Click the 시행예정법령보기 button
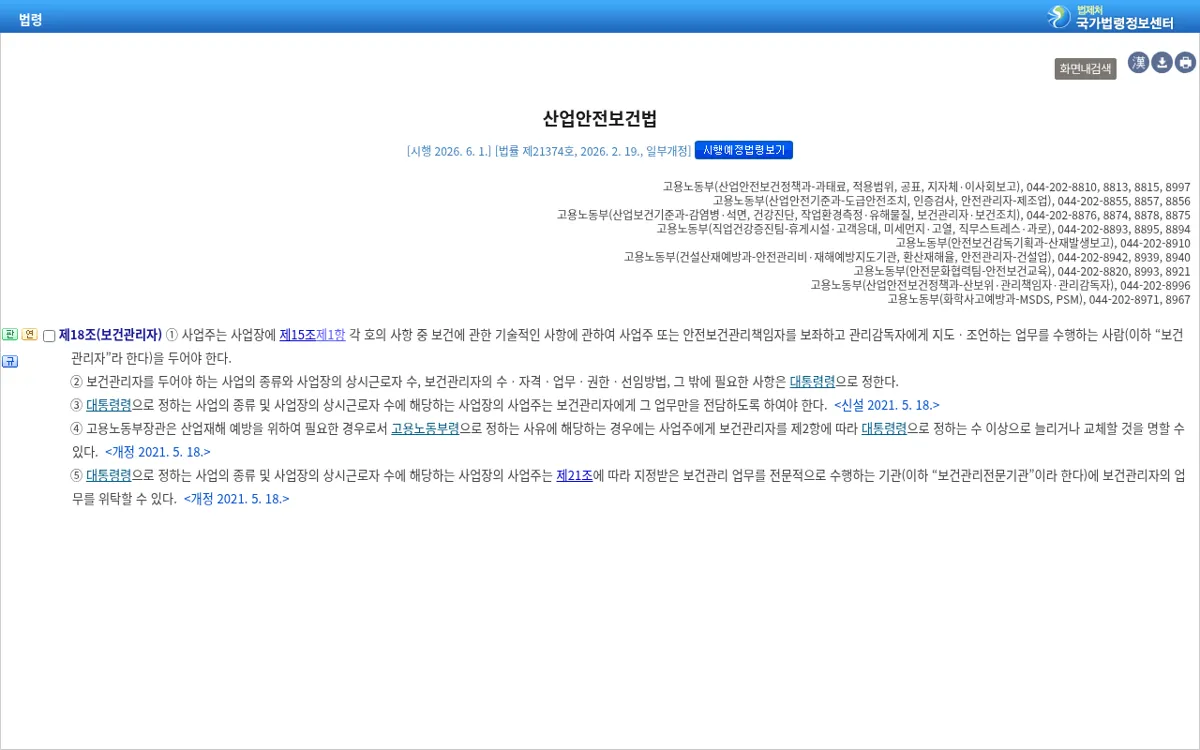The width and height of the screenshot is (1200, 750). 744,150
